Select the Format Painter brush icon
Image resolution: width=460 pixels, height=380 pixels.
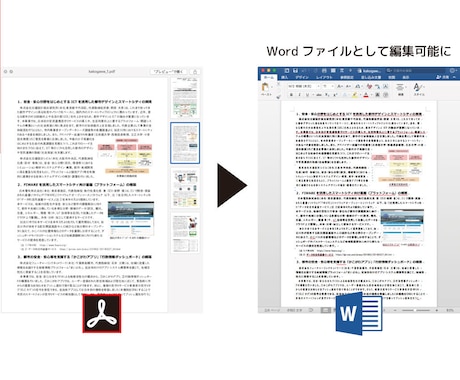click(278, 97)
